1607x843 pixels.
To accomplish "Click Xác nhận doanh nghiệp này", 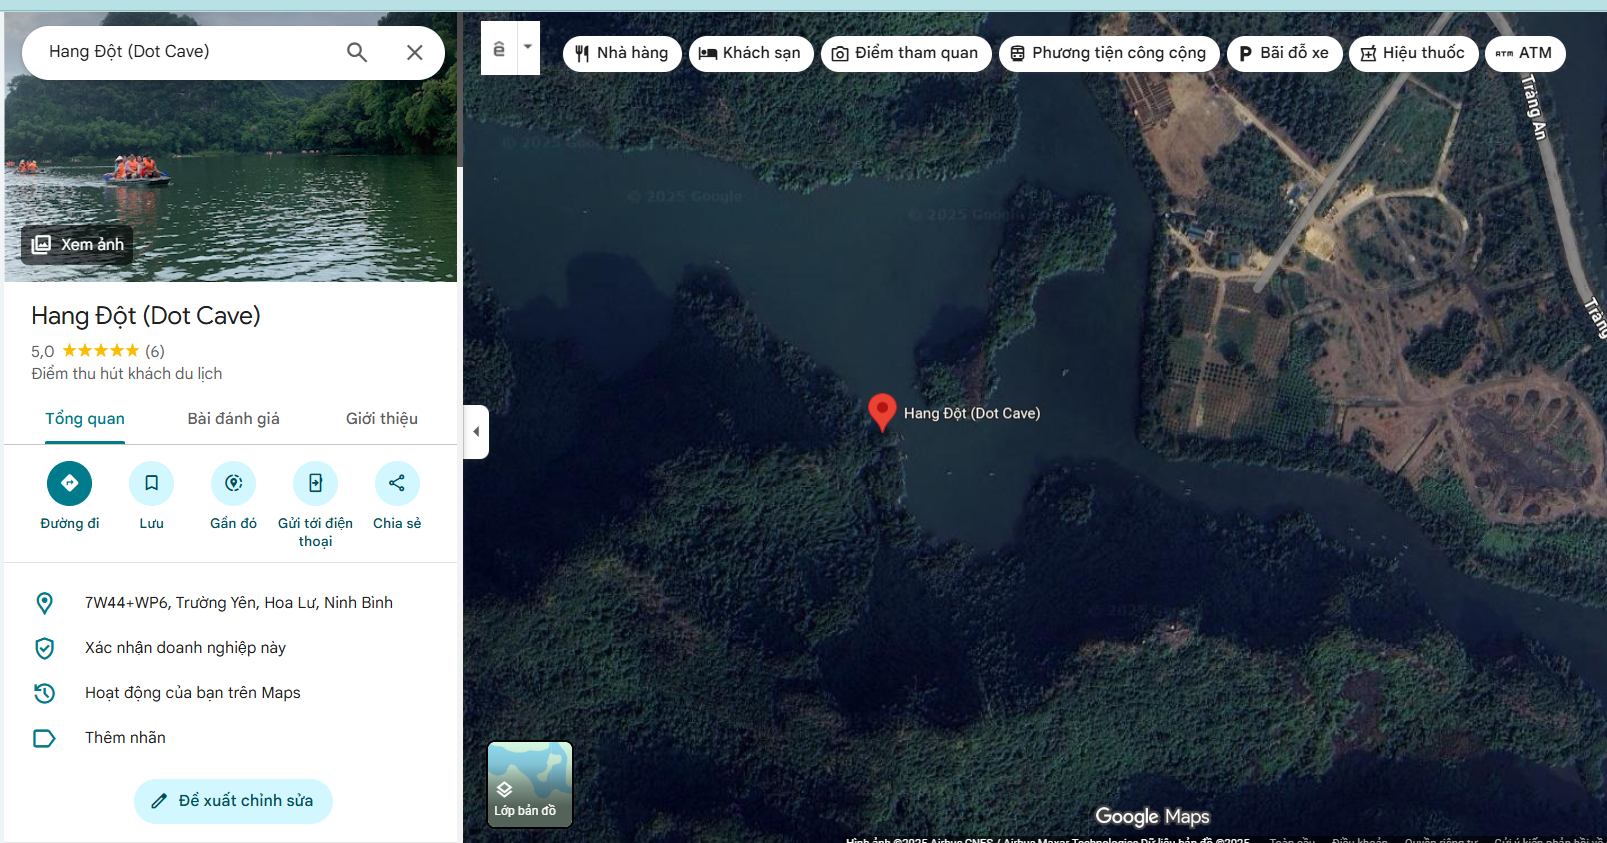I will pyautogui.click(x=185, y=648).
